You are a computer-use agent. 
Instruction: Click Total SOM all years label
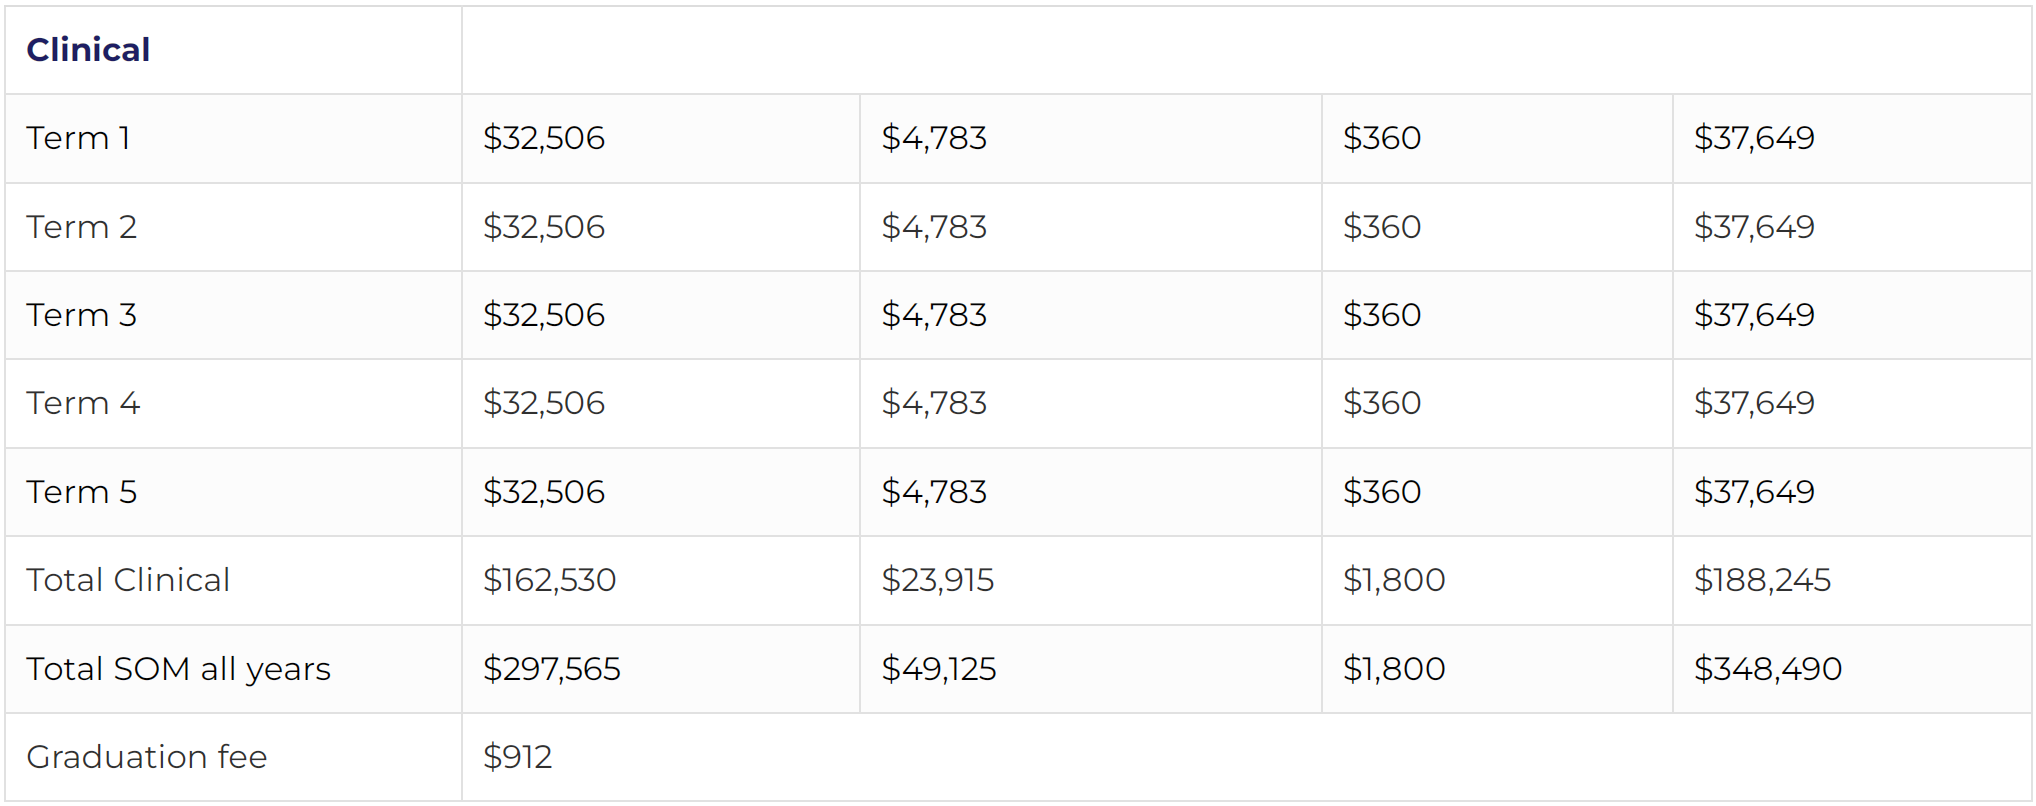178,669
